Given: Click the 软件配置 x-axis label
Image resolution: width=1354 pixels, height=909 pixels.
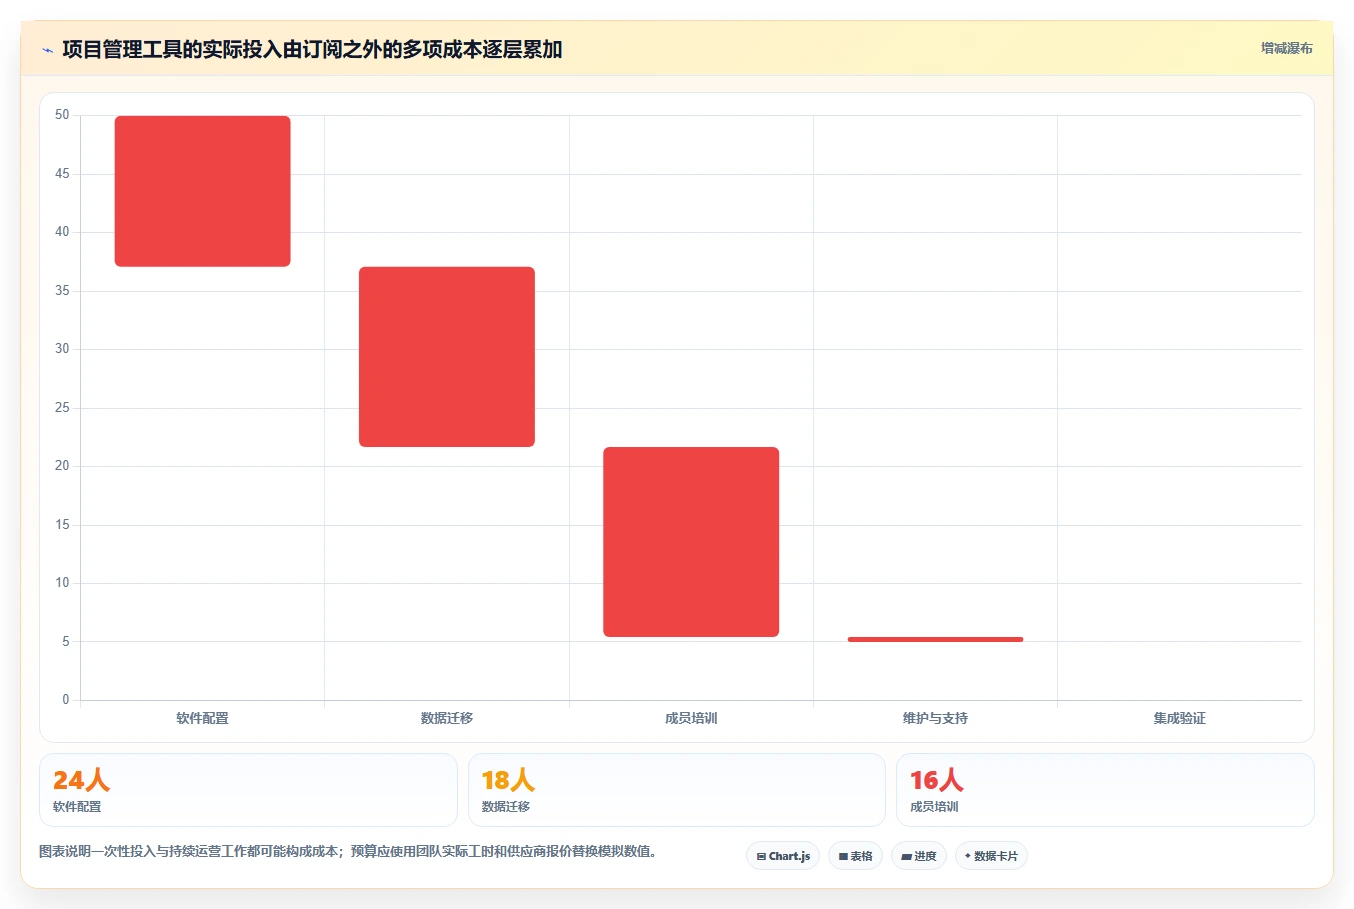Looking at the screenshot, I should coord(203,718).
